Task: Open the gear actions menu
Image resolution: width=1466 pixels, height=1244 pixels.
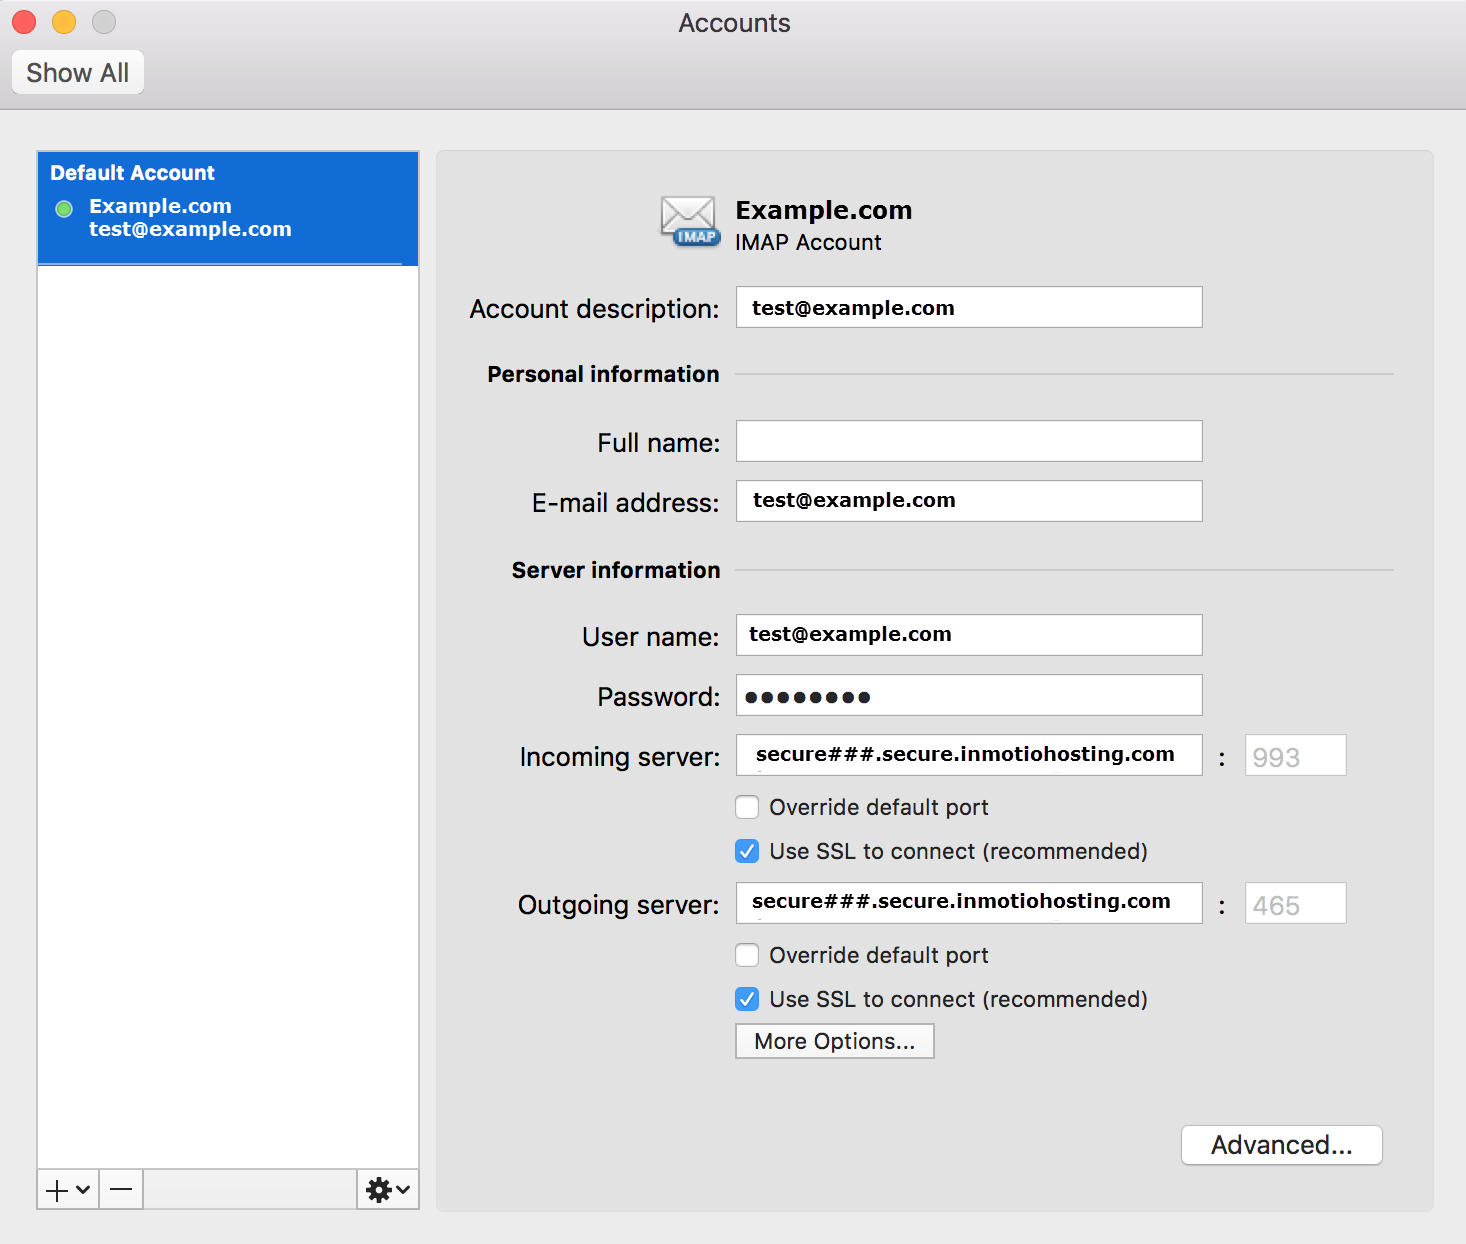Action: click(388, 1189)
